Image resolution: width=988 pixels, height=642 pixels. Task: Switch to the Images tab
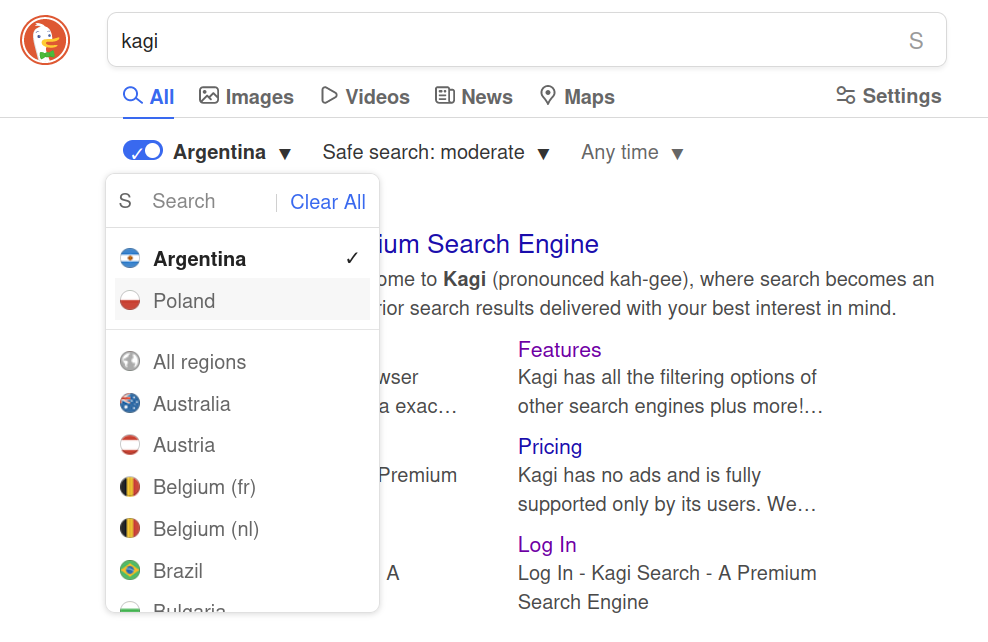click(246, 97)
